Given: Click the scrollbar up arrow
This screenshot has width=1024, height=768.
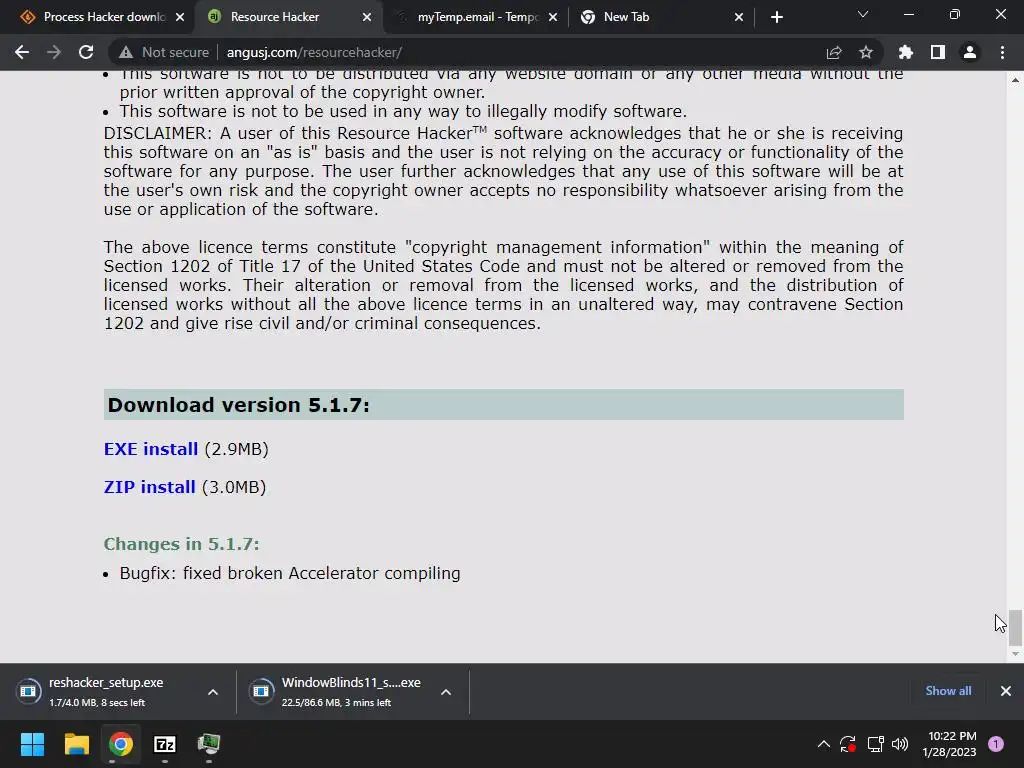Looking at the screenshot, I should [1015, 80].
